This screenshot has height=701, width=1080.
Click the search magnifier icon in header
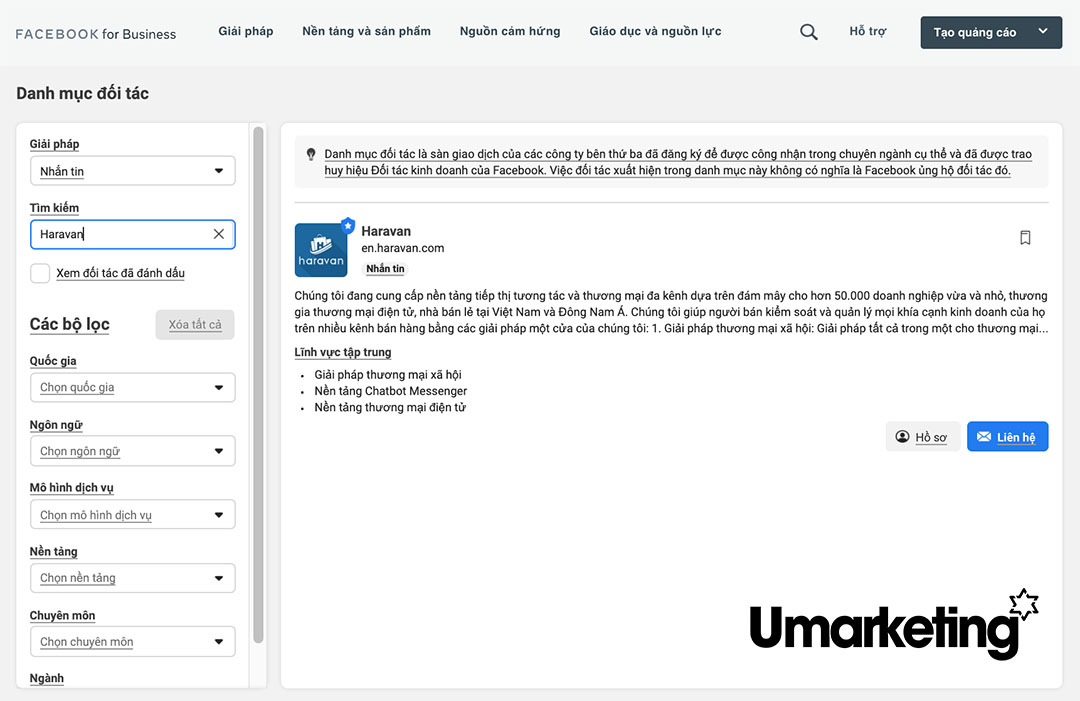point(809,32)
